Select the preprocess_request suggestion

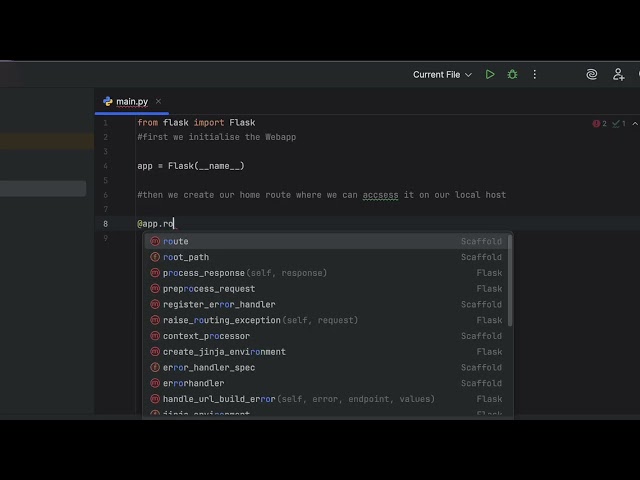(327, 289)
